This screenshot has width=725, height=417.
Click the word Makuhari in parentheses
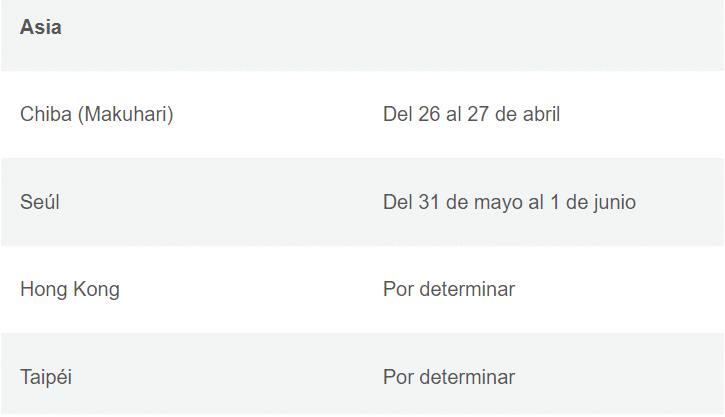[x=126, y=114]
